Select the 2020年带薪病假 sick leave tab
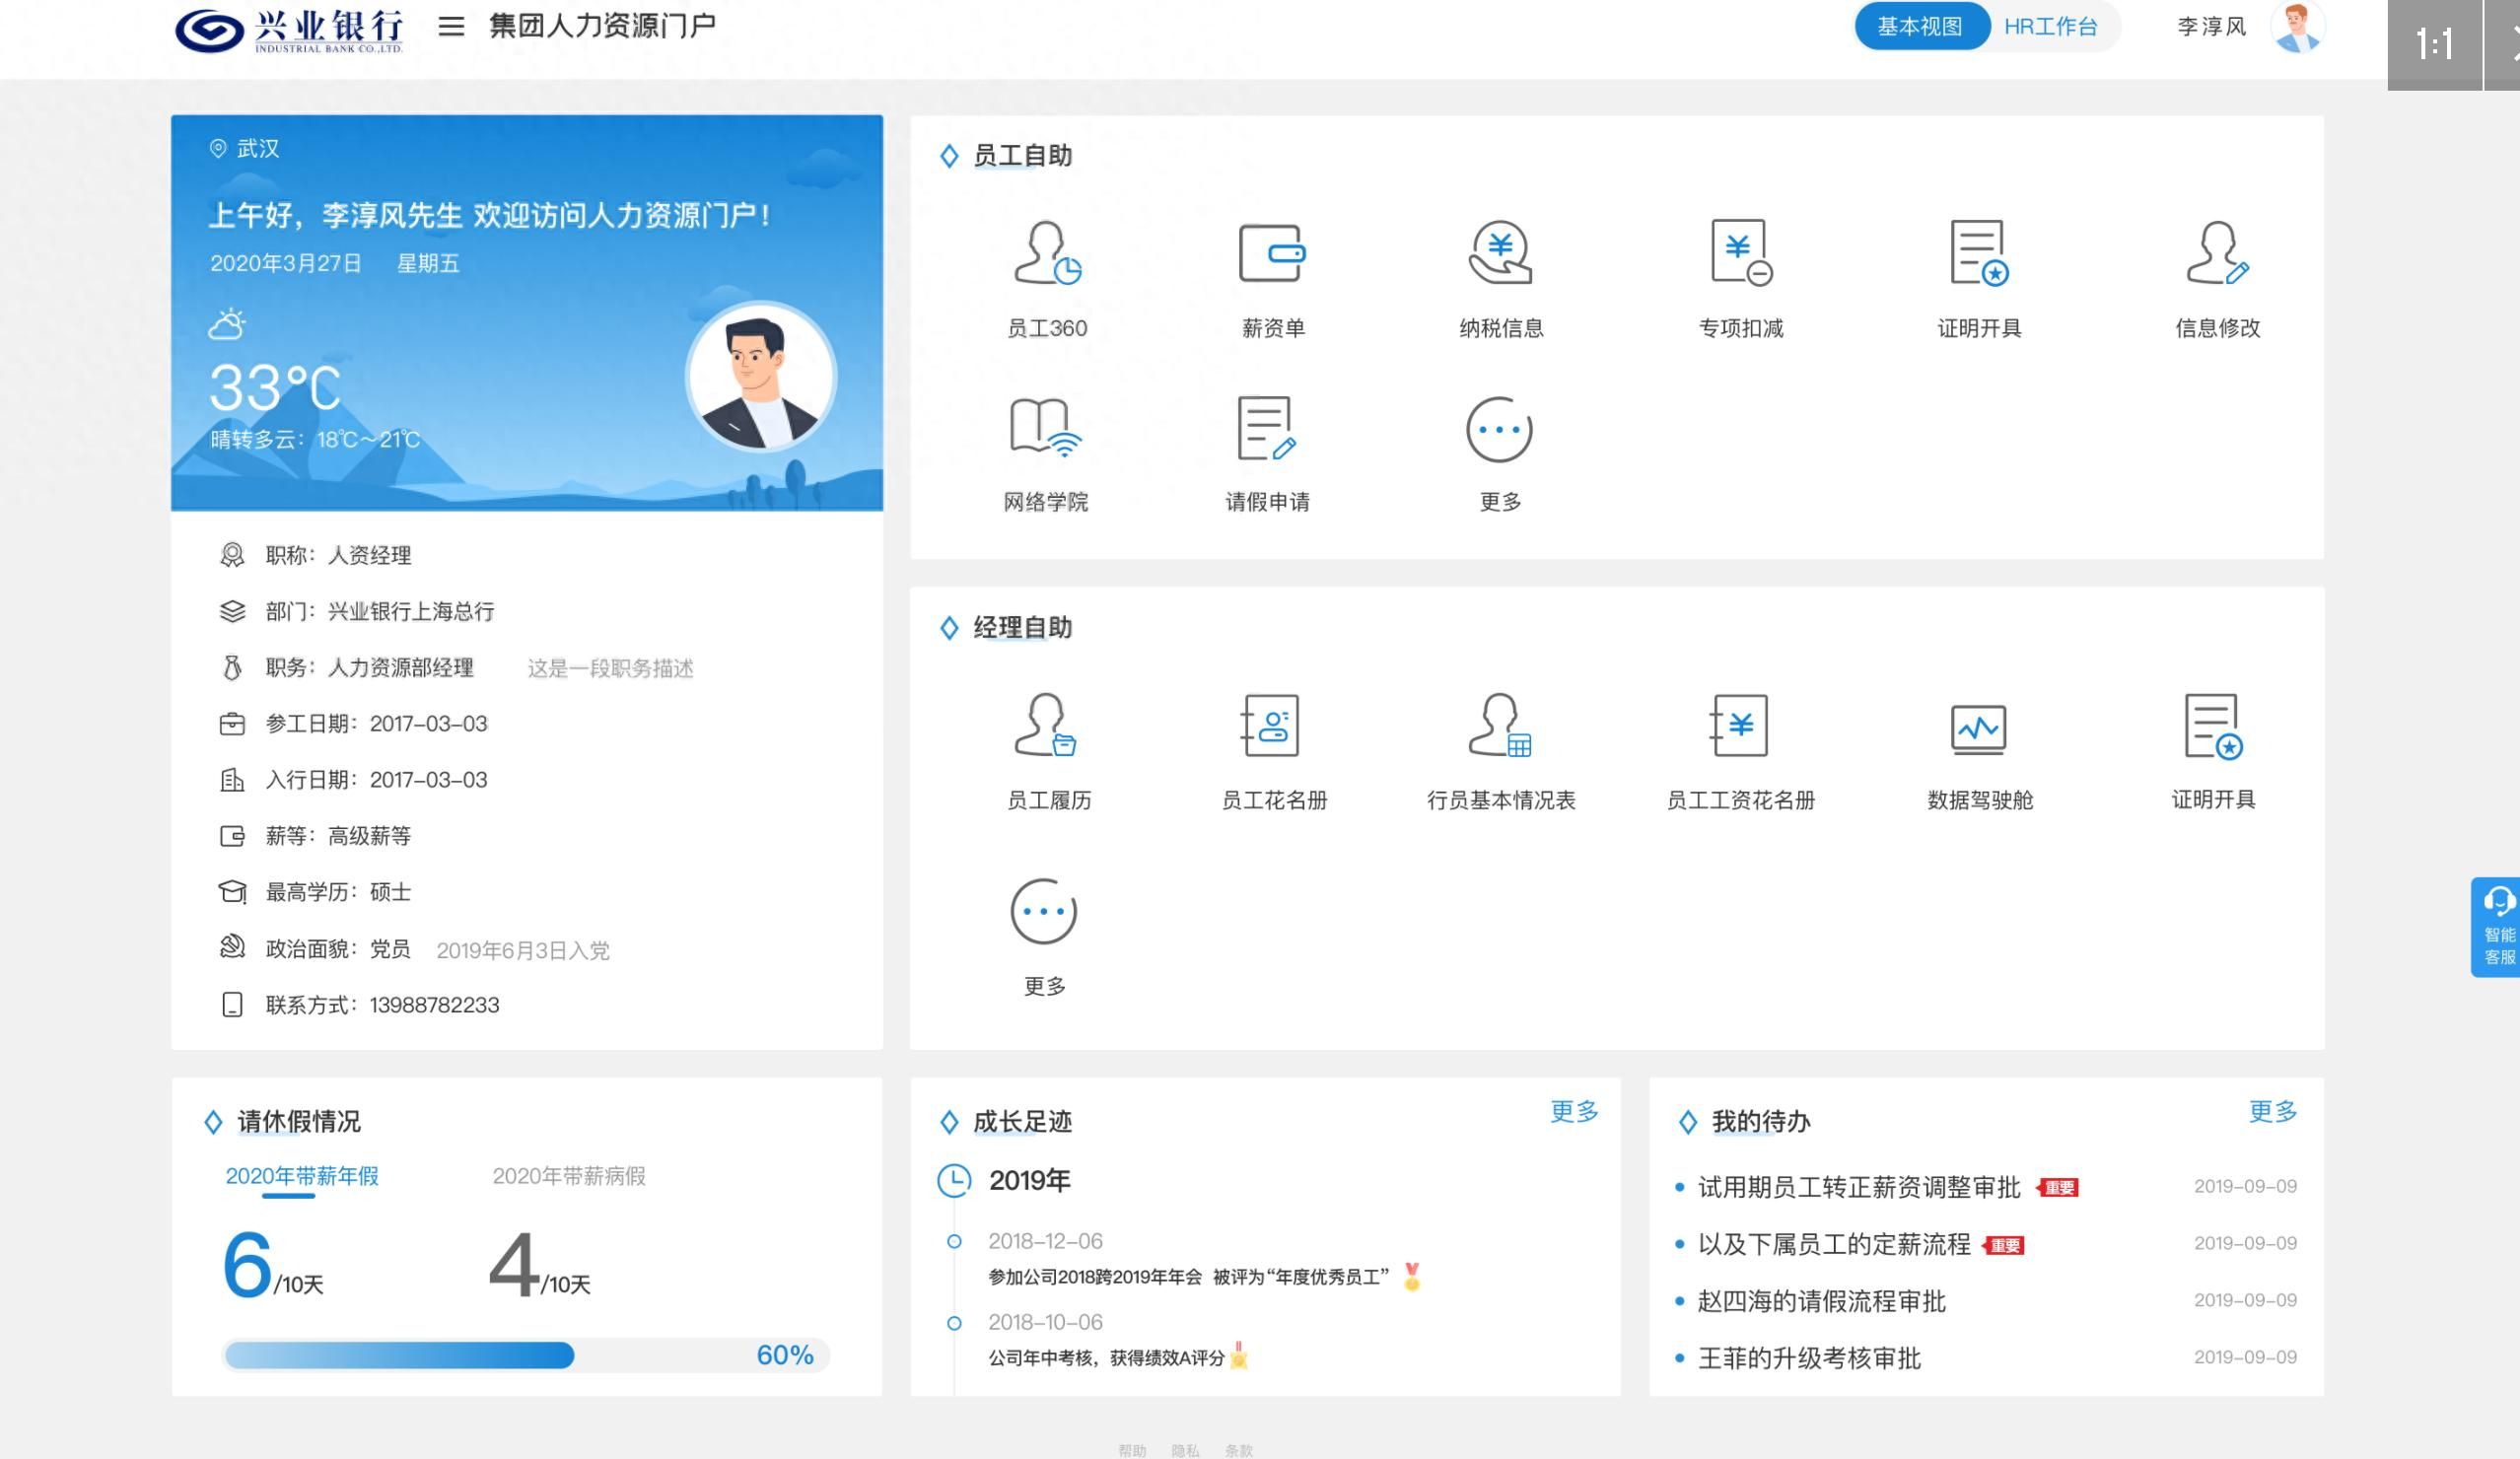 coord(568,1176)
